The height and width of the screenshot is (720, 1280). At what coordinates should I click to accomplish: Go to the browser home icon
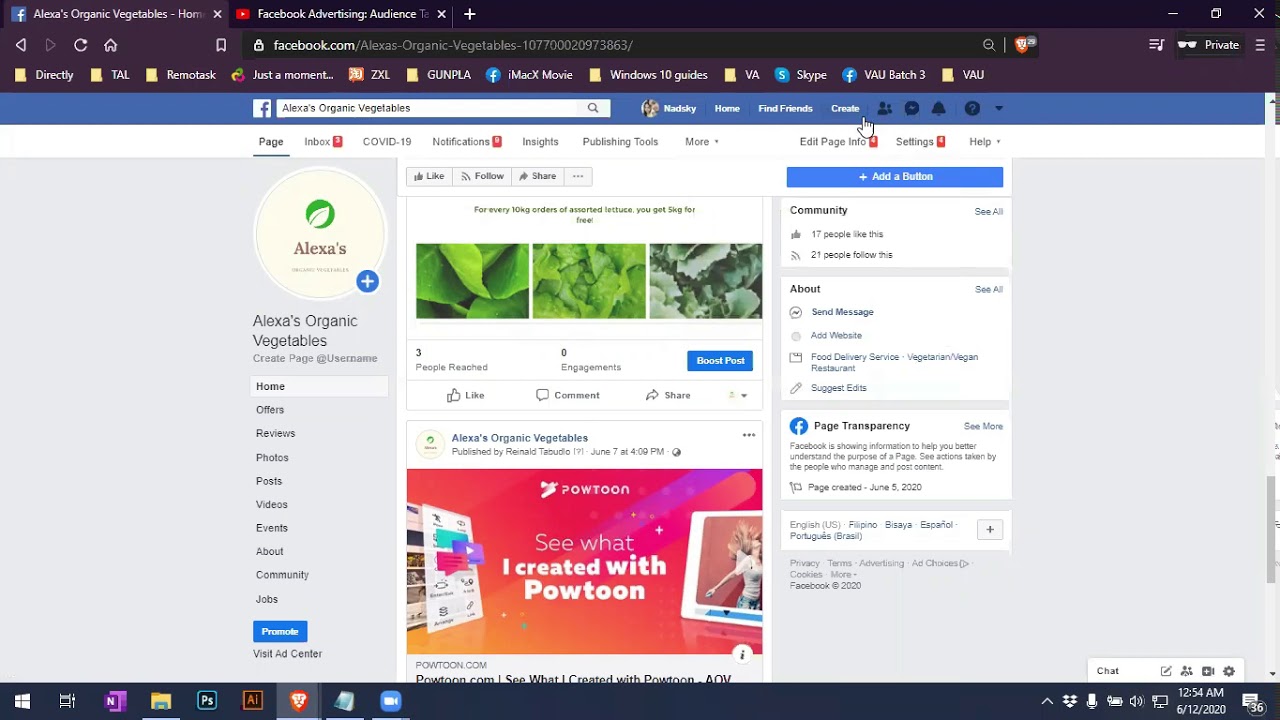[111, 45]
